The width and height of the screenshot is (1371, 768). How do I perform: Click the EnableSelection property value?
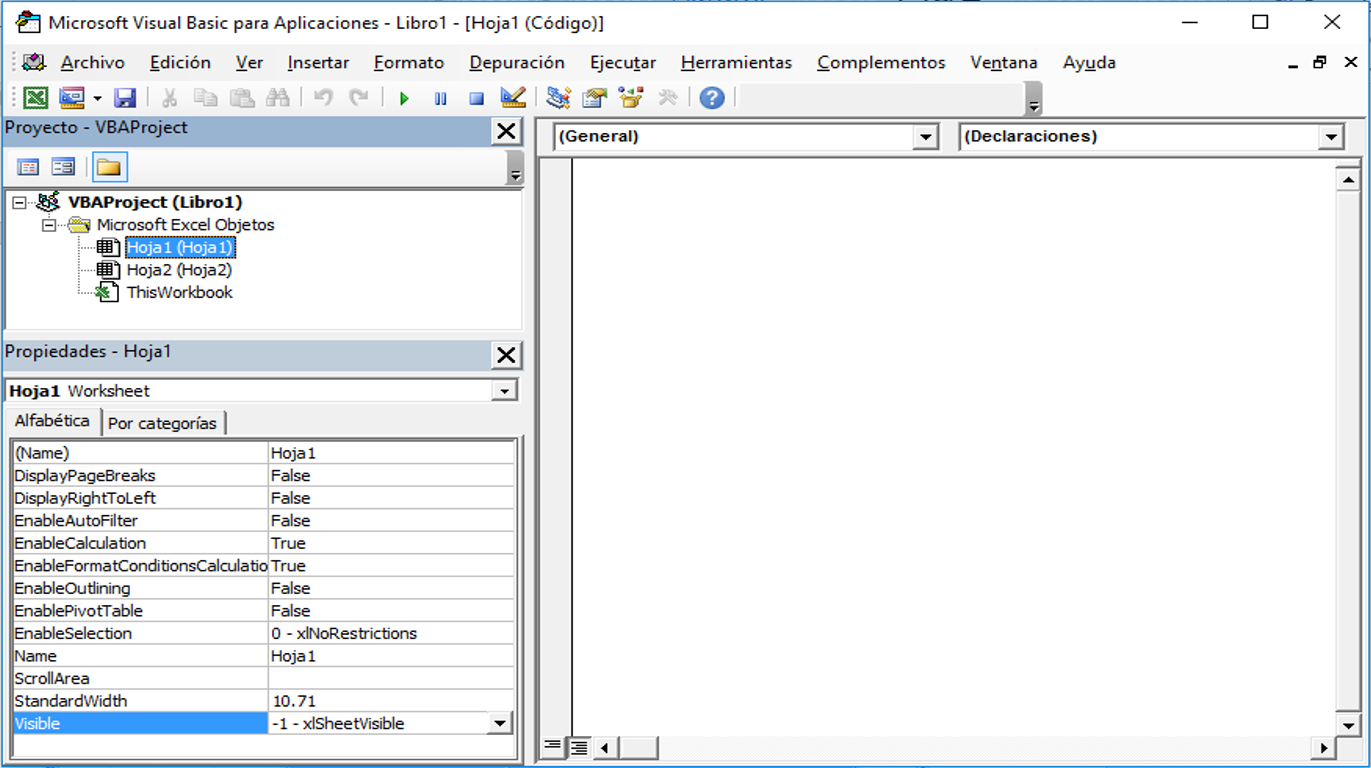(x=391, y=633)
